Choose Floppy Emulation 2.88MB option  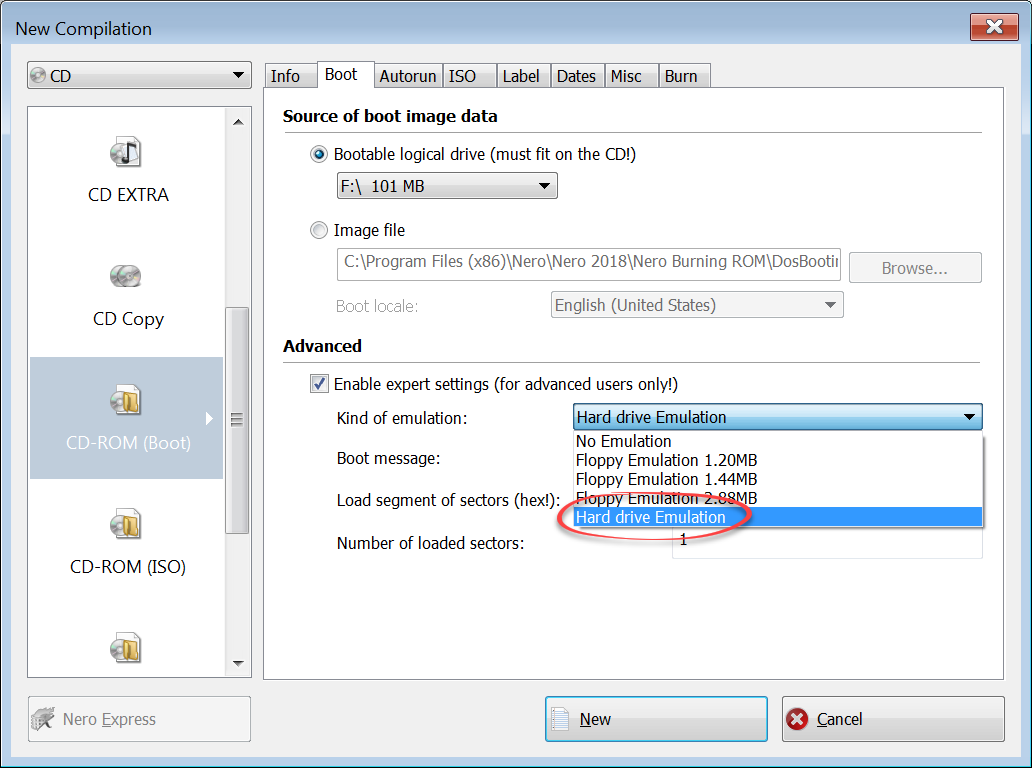pyautogui.click(x=778, y=498)
